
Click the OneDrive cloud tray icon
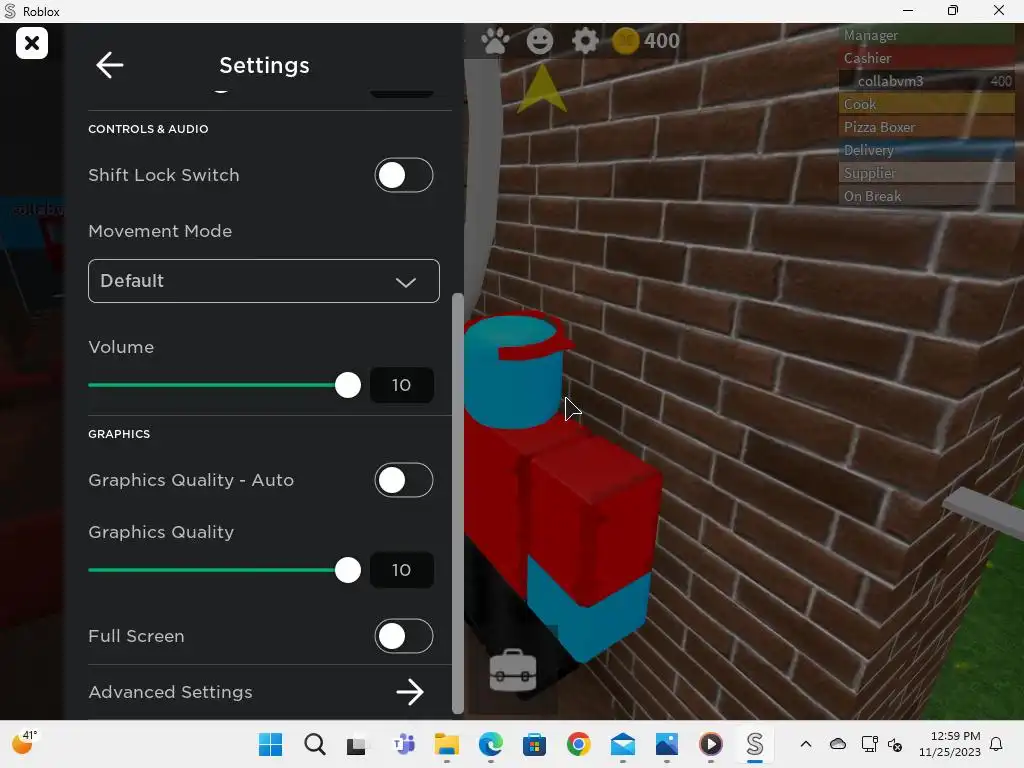pyautogui.click(x=838, y=744)
